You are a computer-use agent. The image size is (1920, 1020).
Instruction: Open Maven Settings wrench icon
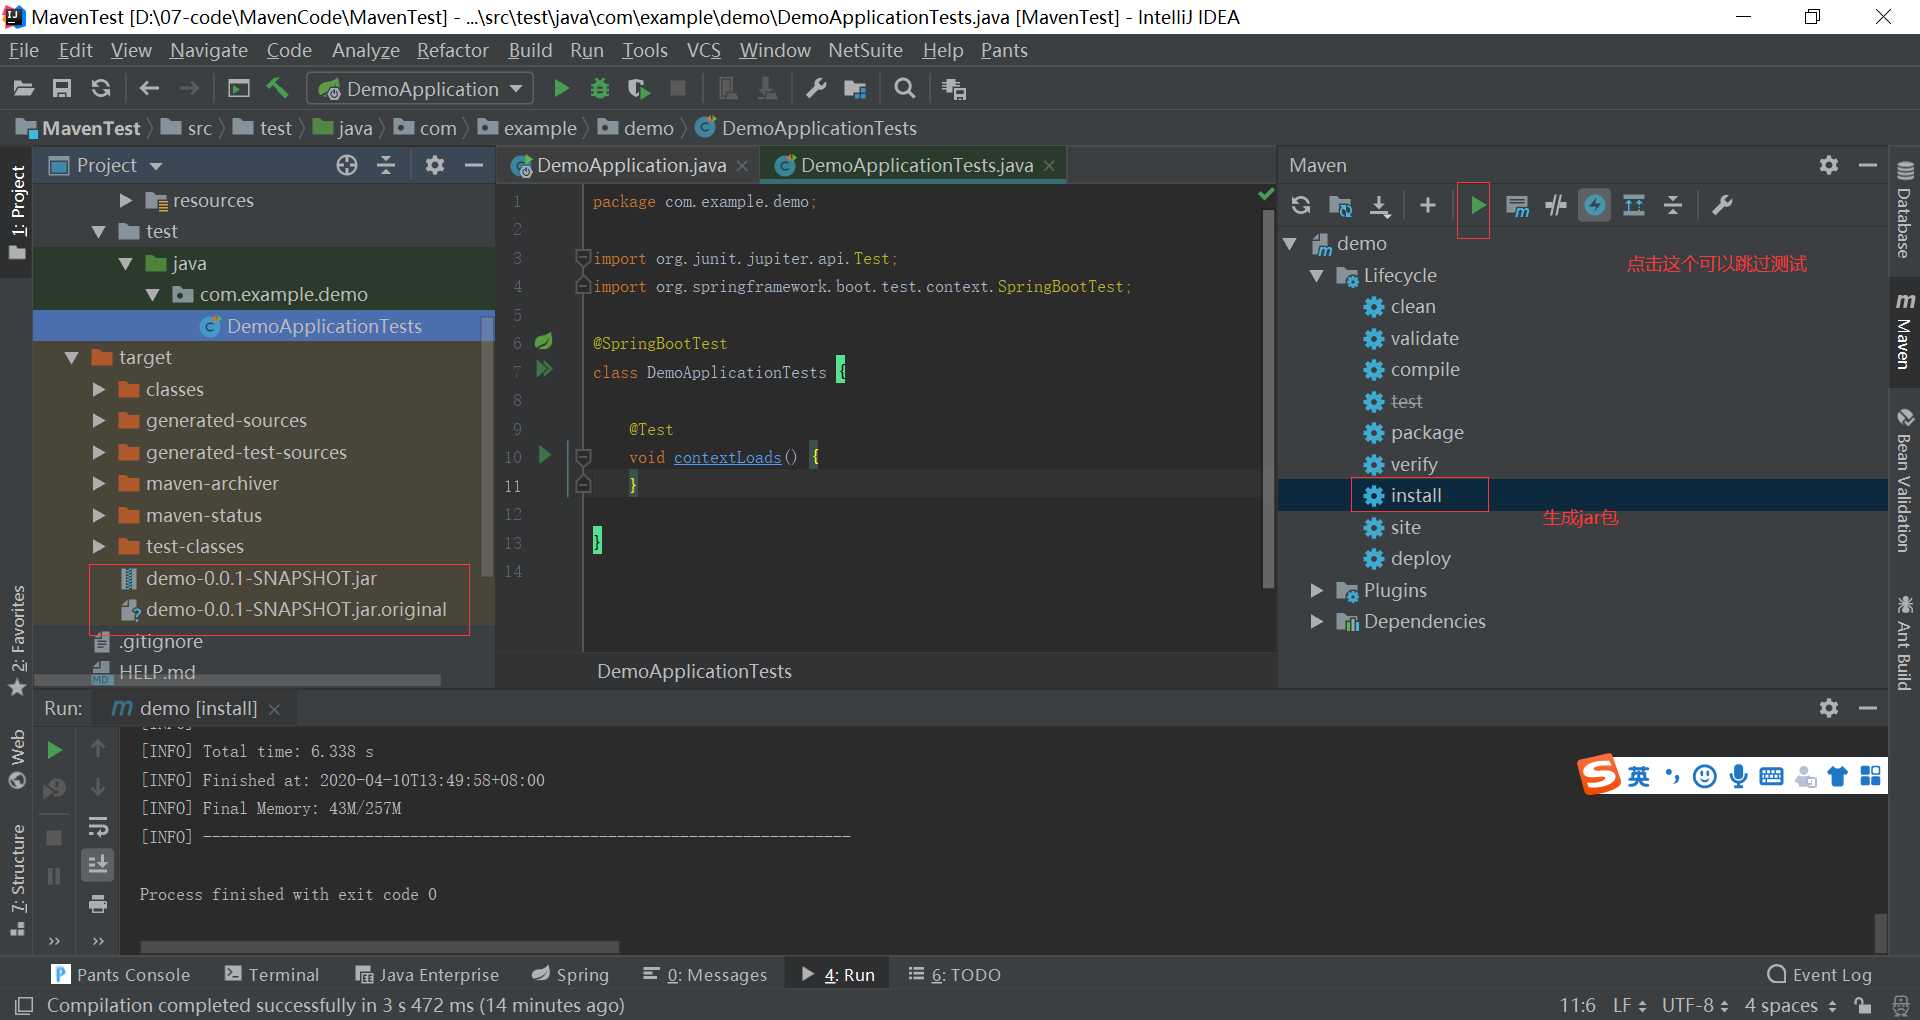[1722, 205]
